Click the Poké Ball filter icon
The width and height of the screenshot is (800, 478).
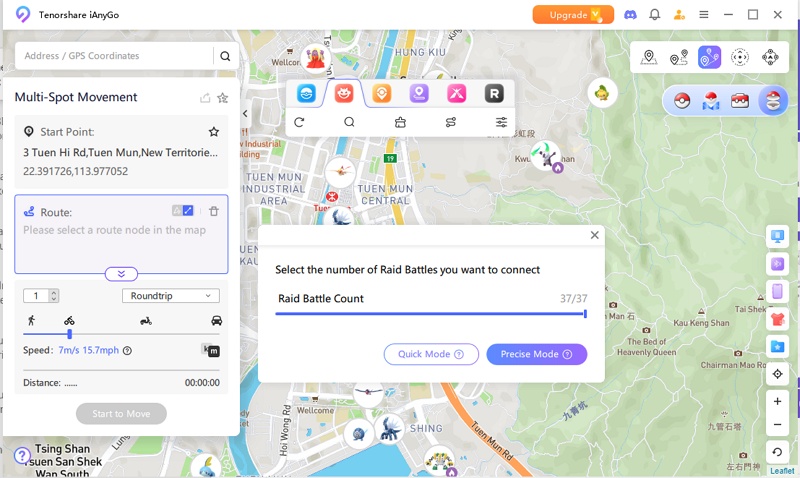pyautogui.click(x=682, y=100)
